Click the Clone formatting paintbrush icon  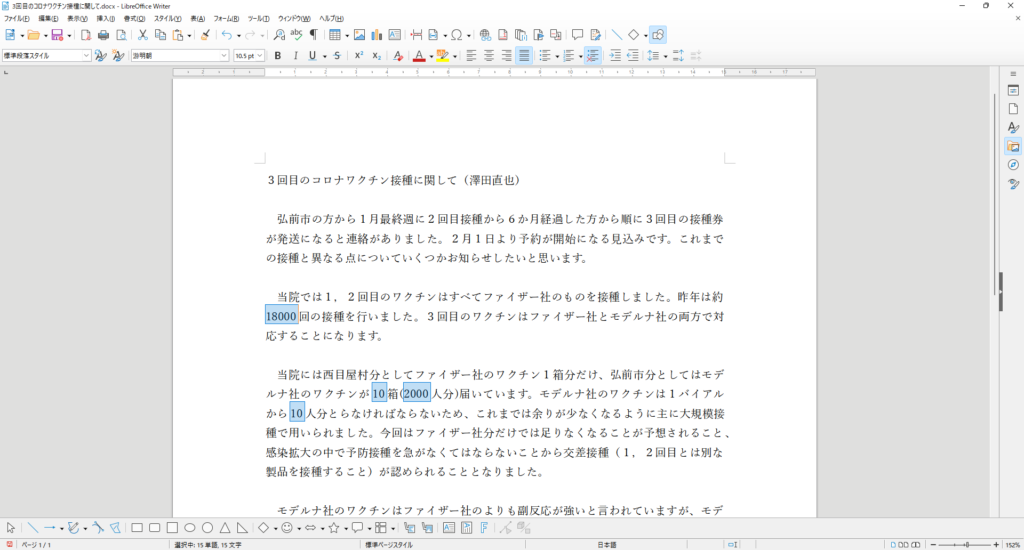coord(205,35)
